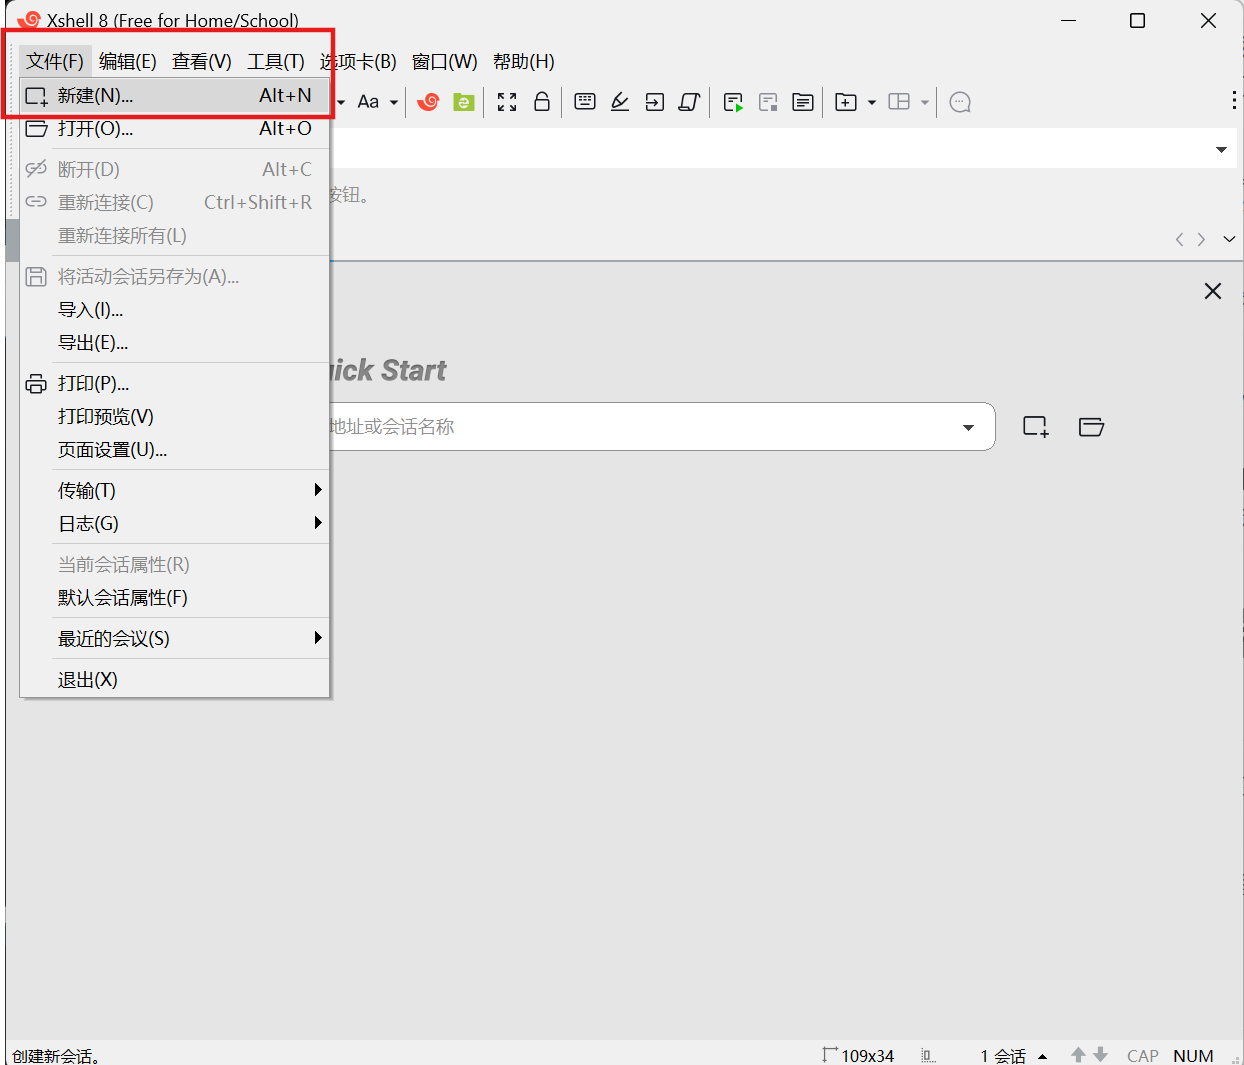Launch the red Xshell swirl icon
Viewport: 1244px width, 1065px height.
[x=428, y=102]
